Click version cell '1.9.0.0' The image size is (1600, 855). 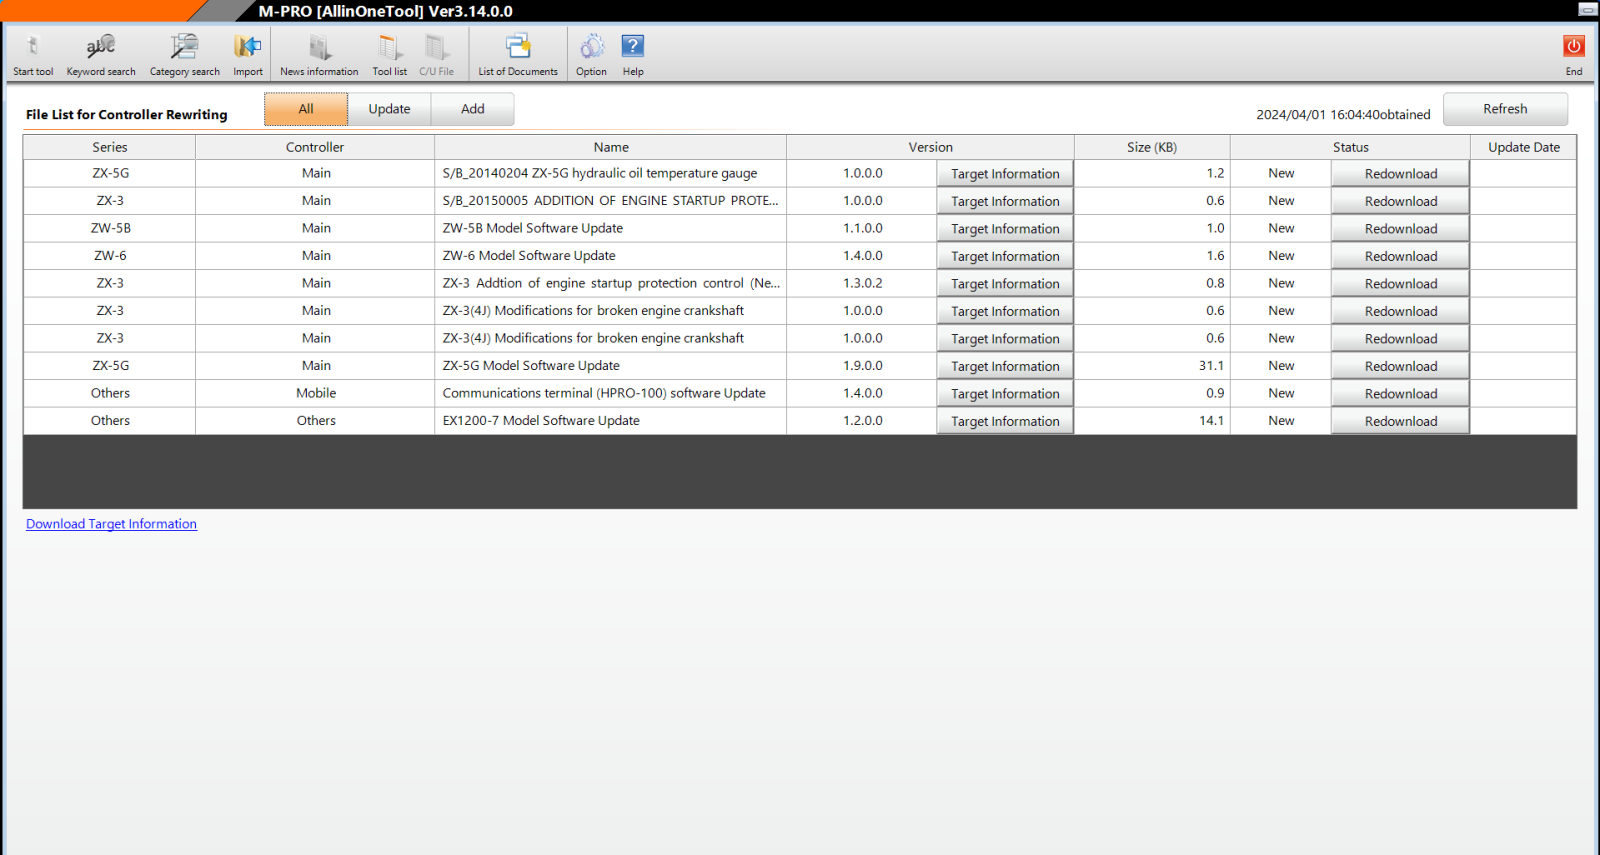click(x=862, y=366)
